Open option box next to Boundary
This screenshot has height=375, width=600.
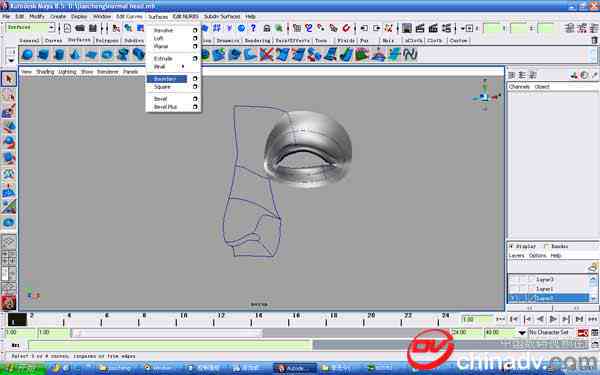195,79
